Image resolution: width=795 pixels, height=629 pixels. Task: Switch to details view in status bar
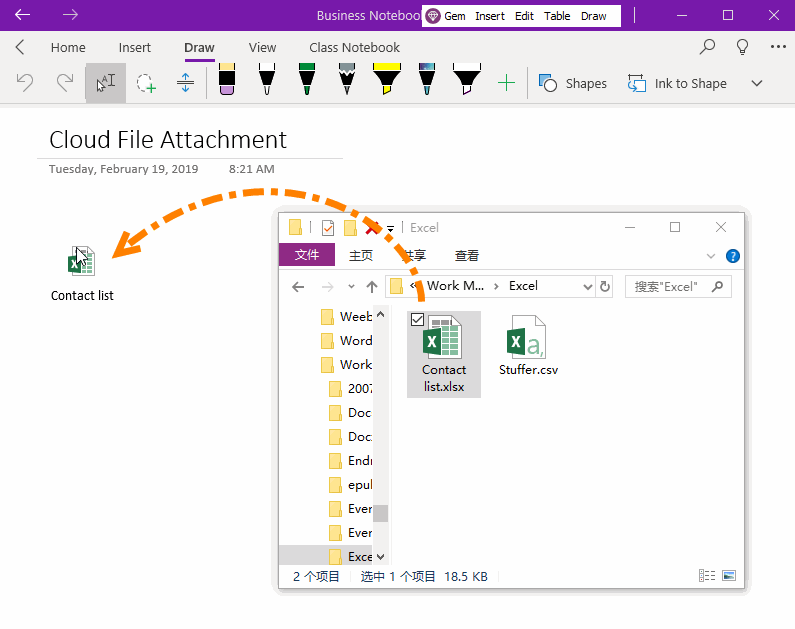coord(707,576)
